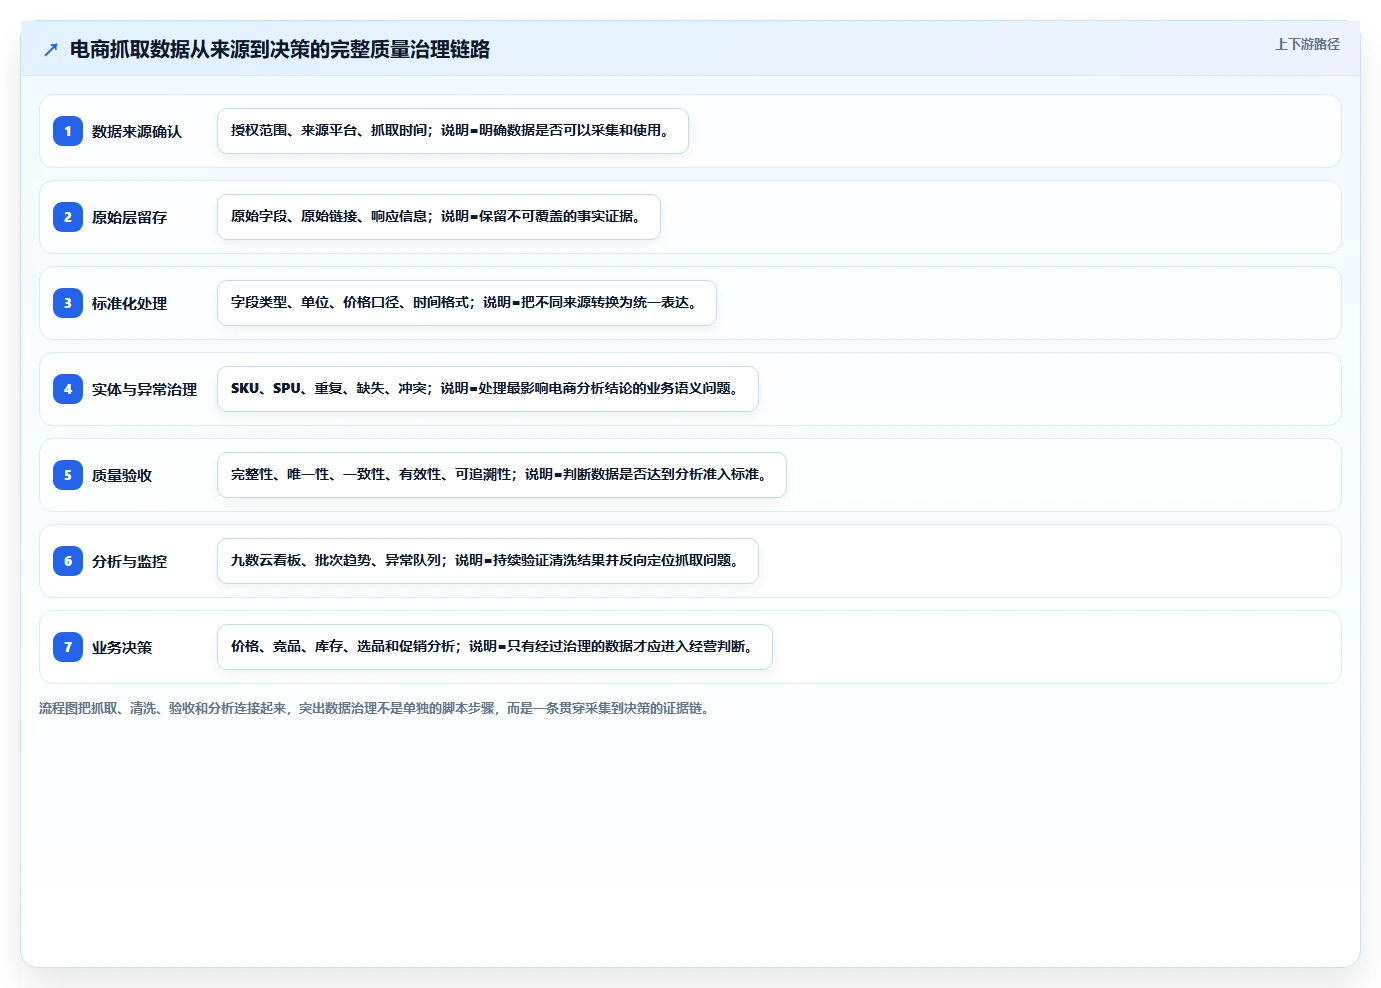Click step number badge 3
Image resolution: width=1381 pixels, height=988 pixels.
click(x=68, y=303)
